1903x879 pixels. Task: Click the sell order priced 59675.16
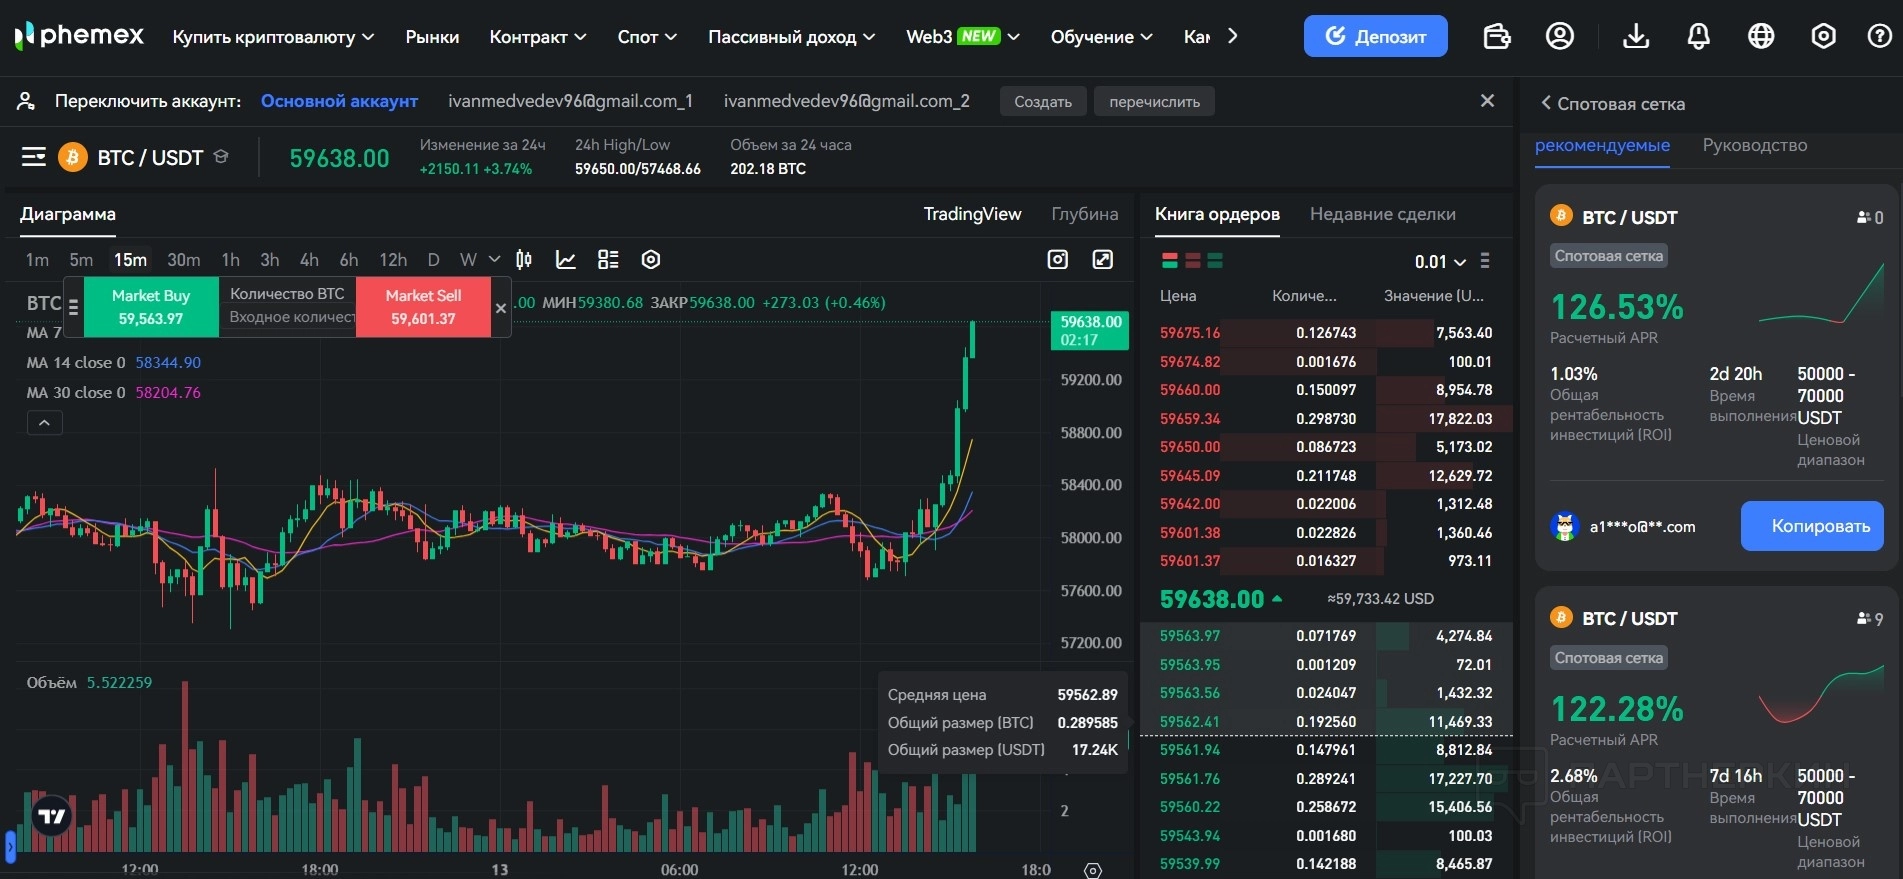pos(1326,333)
